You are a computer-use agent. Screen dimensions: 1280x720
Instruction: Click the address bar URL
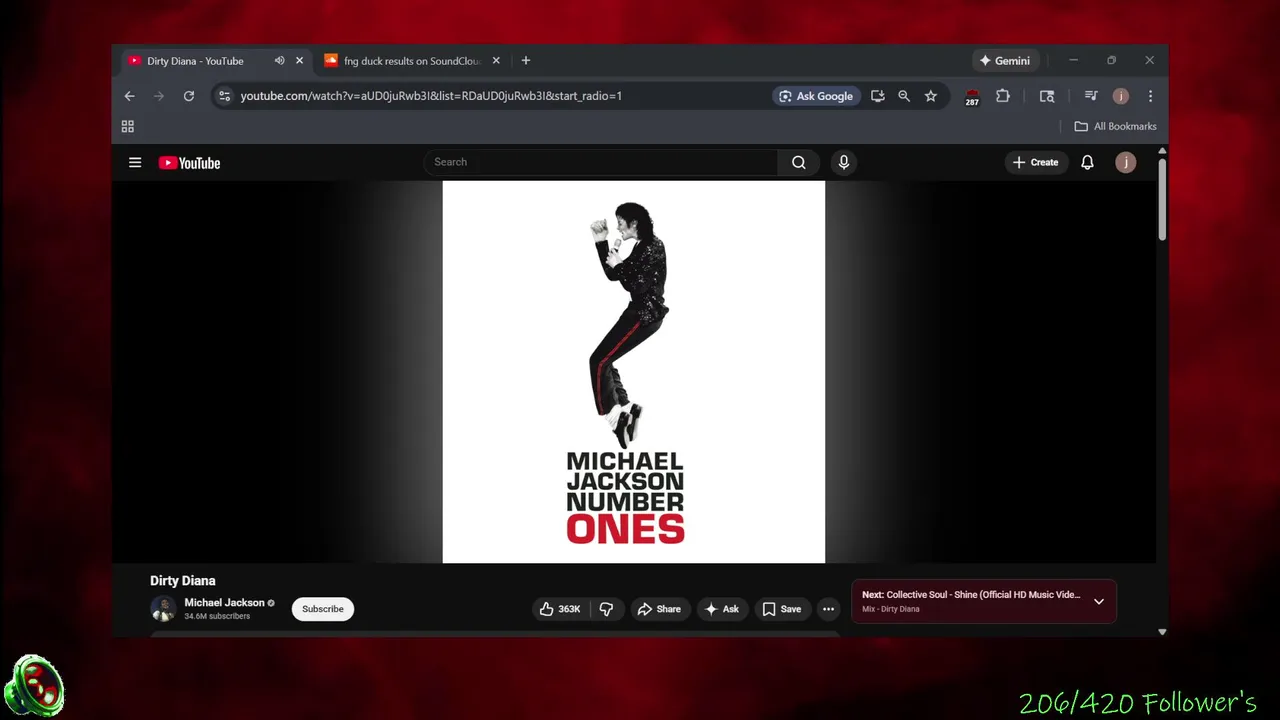(x=431, y=96)
